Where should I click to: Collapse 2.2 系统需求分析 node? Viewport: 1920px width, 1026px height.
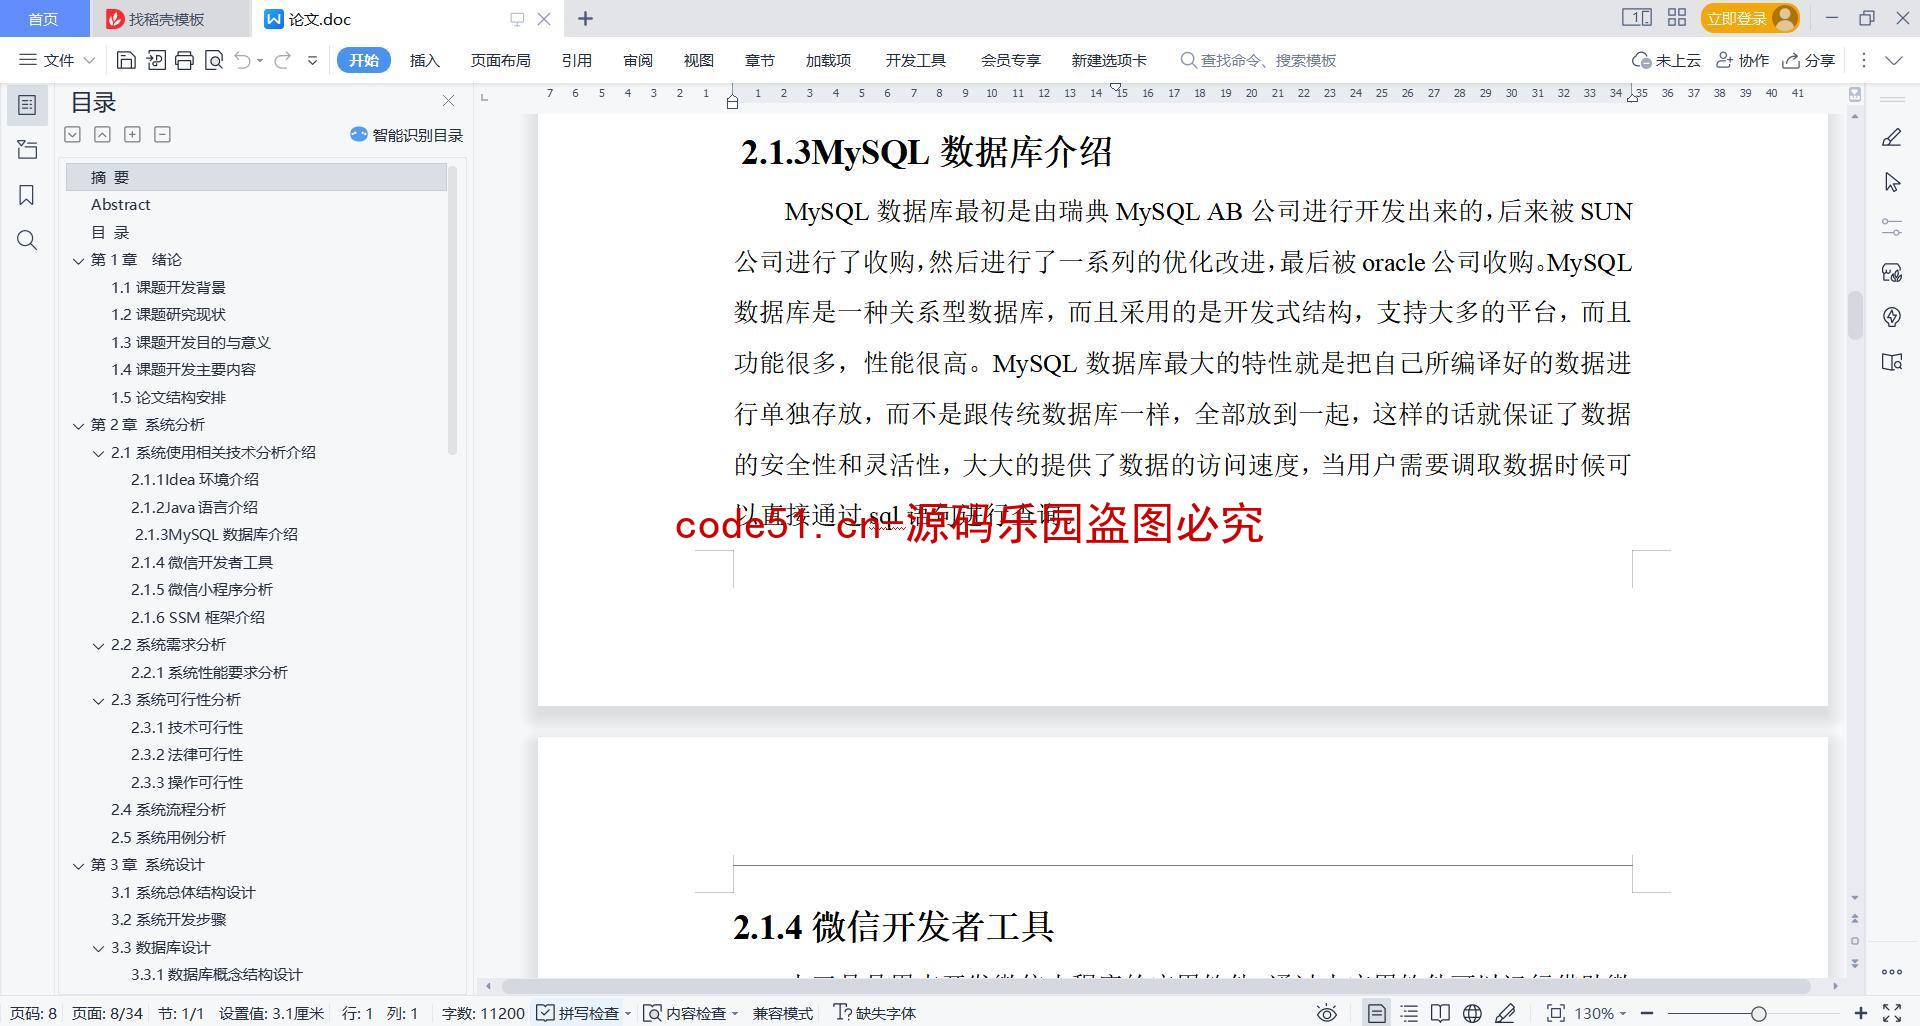click(x=98, y=645)
